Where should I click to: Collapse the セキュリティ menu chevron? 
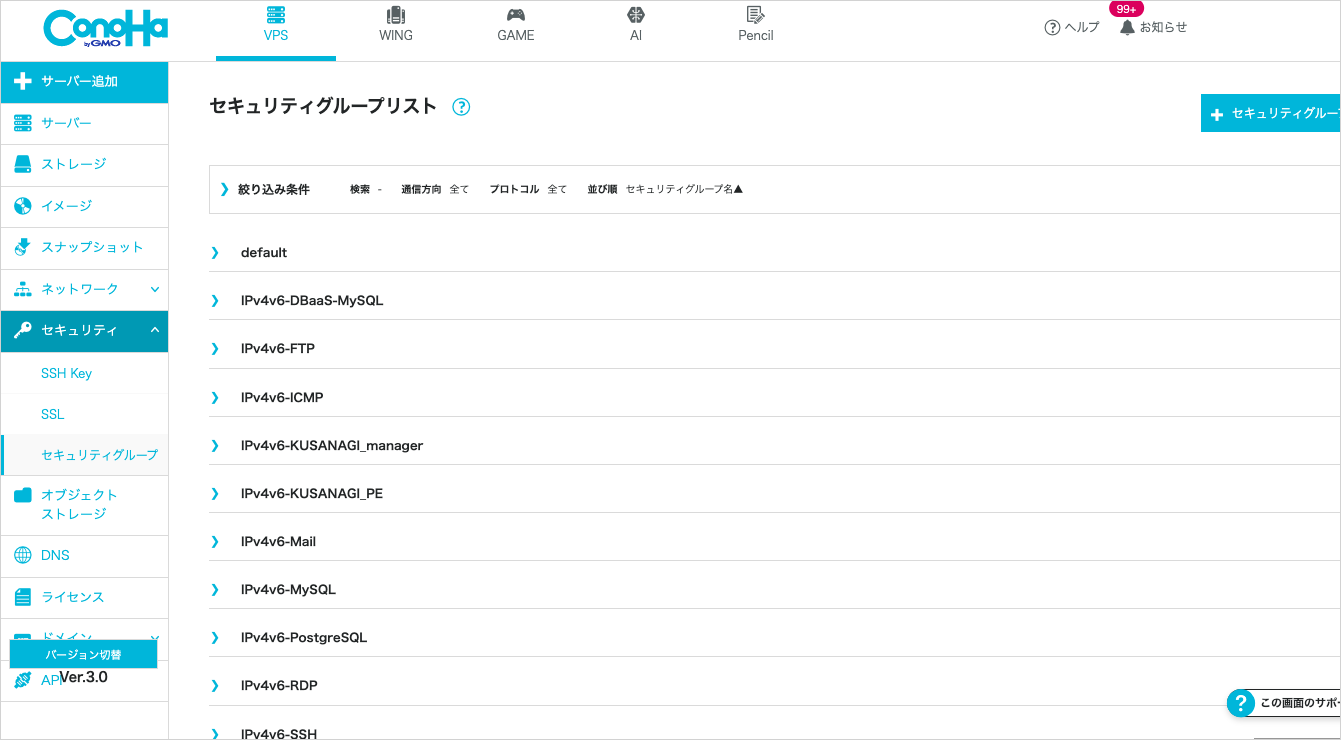155,330
